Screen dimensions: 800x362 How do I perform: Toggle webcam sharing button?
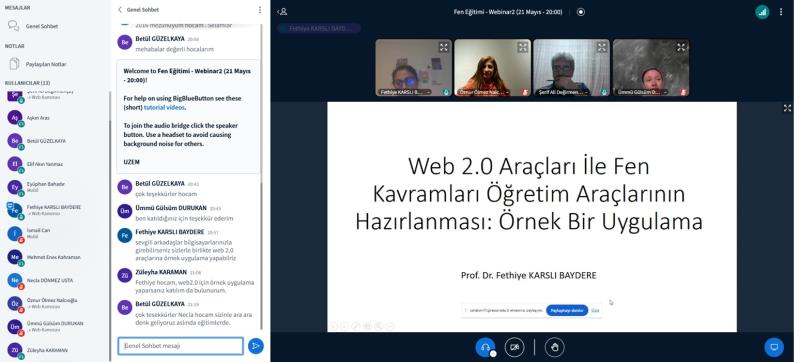click(x=514, y=347)
